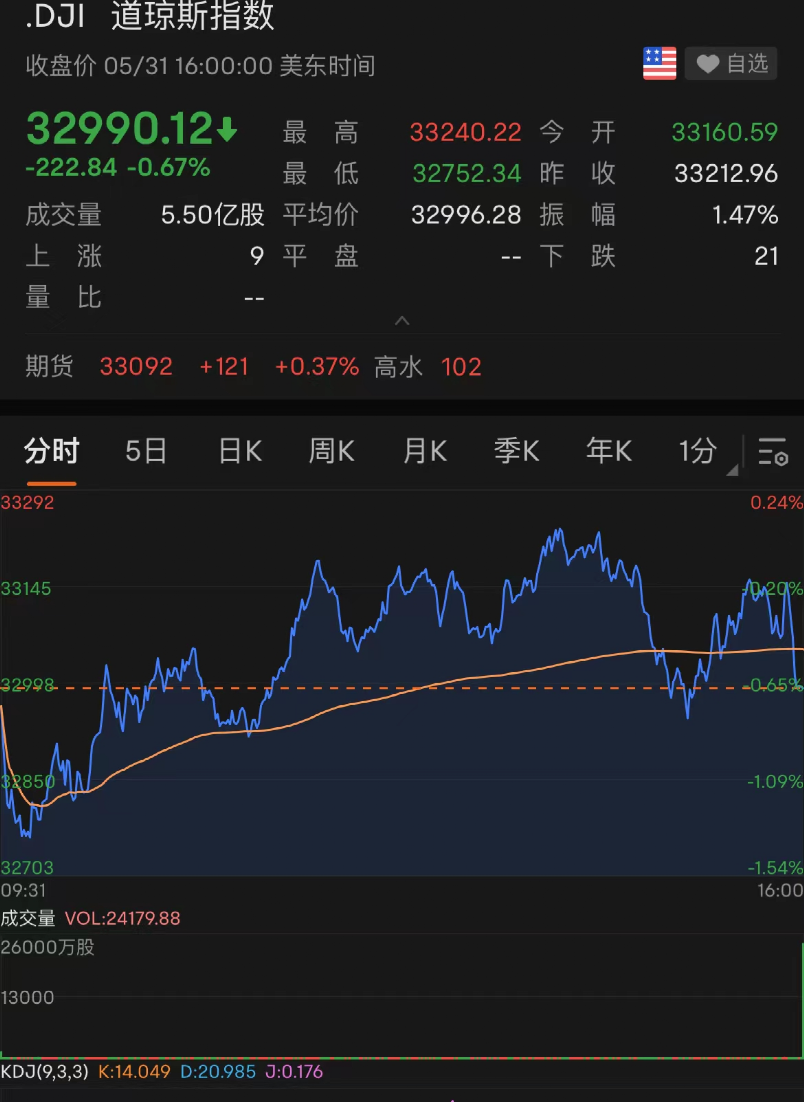Viewport: 804px width, 1102px height.
Task: Tap the .DJI 道琼斯指数 title
Action: 149,15
